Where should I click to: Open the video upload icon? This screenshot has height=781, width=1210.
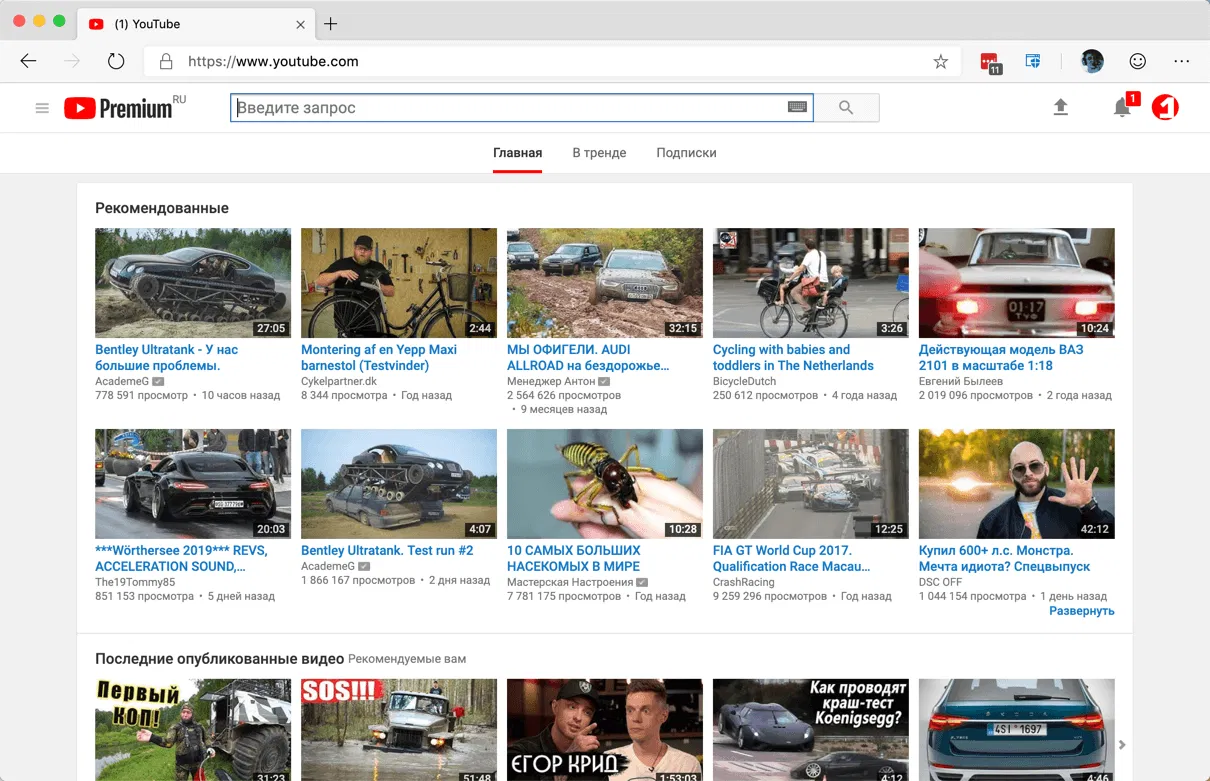coord(1062,107)
